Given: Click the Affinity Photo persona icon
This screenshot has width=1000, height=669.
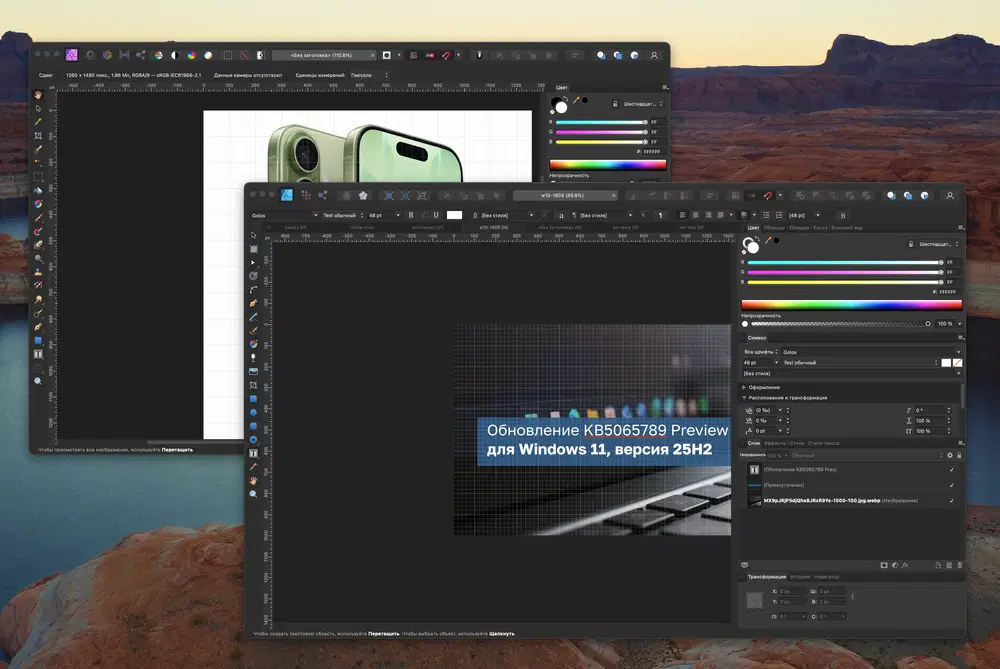Looking at the screenshot, I should [x=72, y=55].
